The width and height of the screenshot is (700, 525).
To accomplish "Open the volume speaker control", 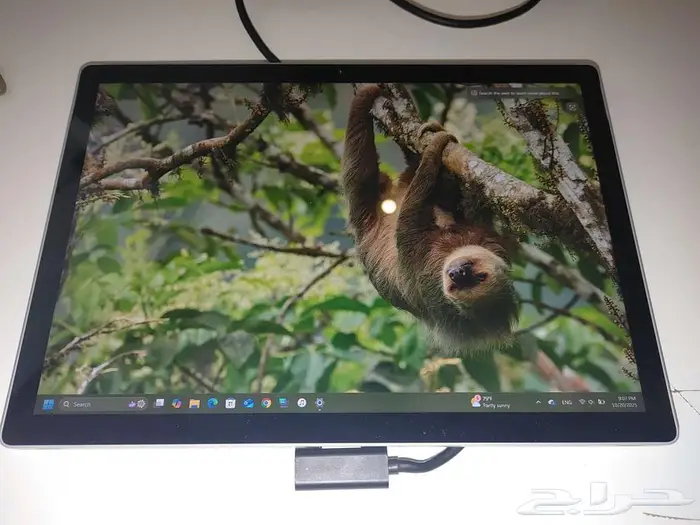I will (x=592, y=402).
